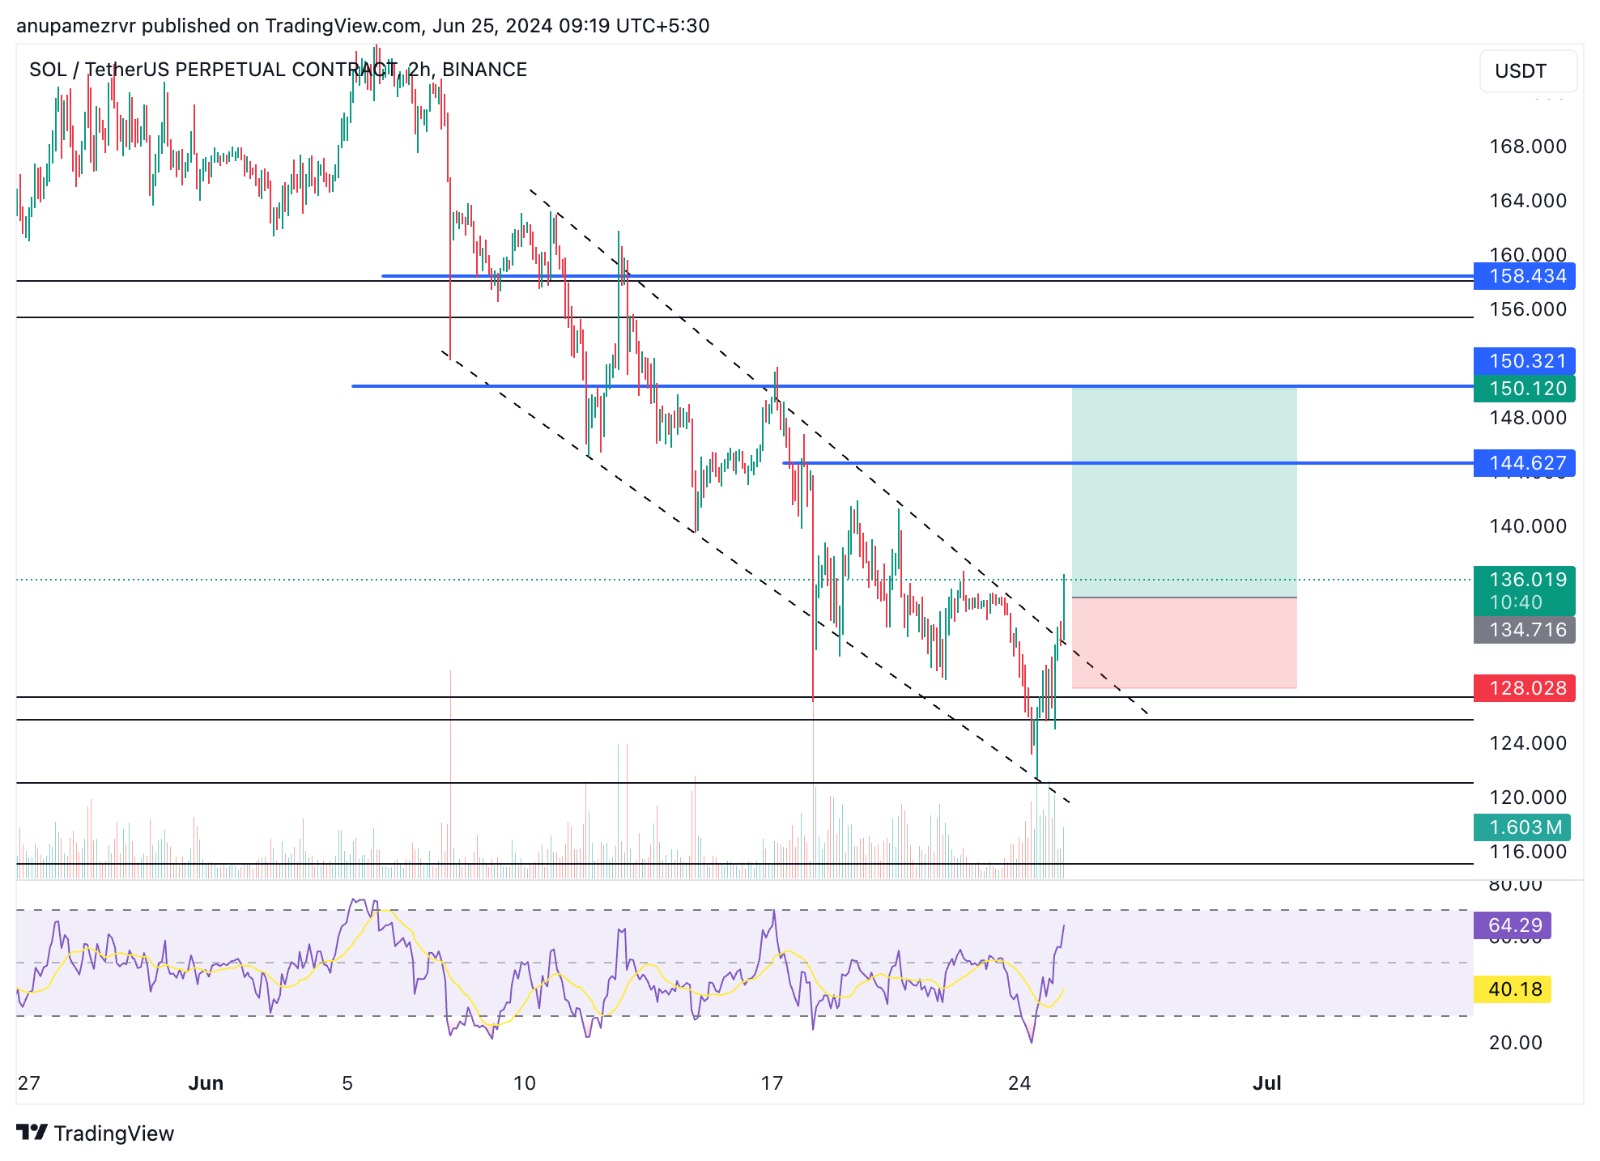
Task: Click the 128.028 red stop price label
Action: [1524, 688]
